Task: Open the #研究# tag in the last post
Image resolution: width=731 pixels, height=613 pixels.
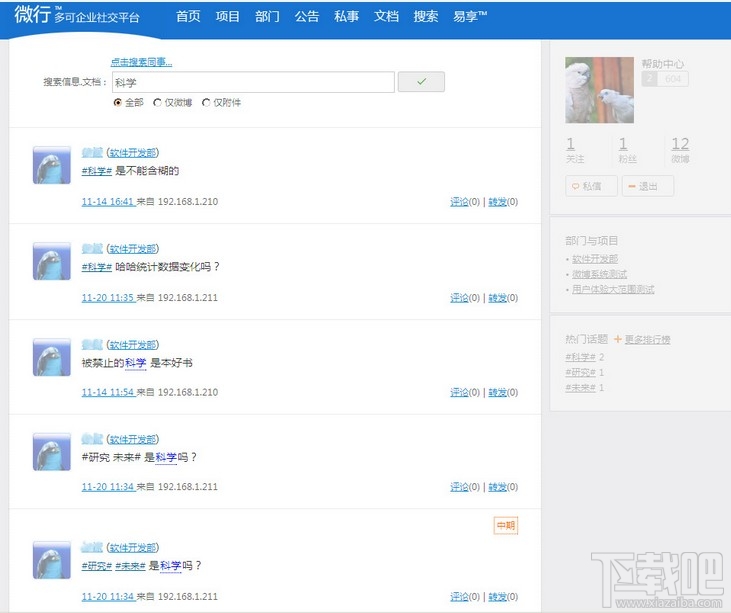Action: pyautogui.click(x=97, y=566)
